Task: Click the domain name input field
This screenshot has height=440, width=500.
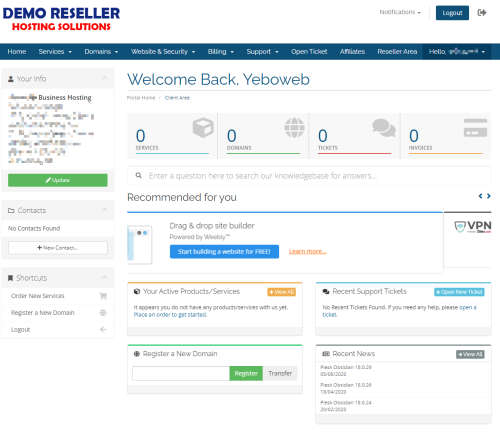Action: pos(181,373)
